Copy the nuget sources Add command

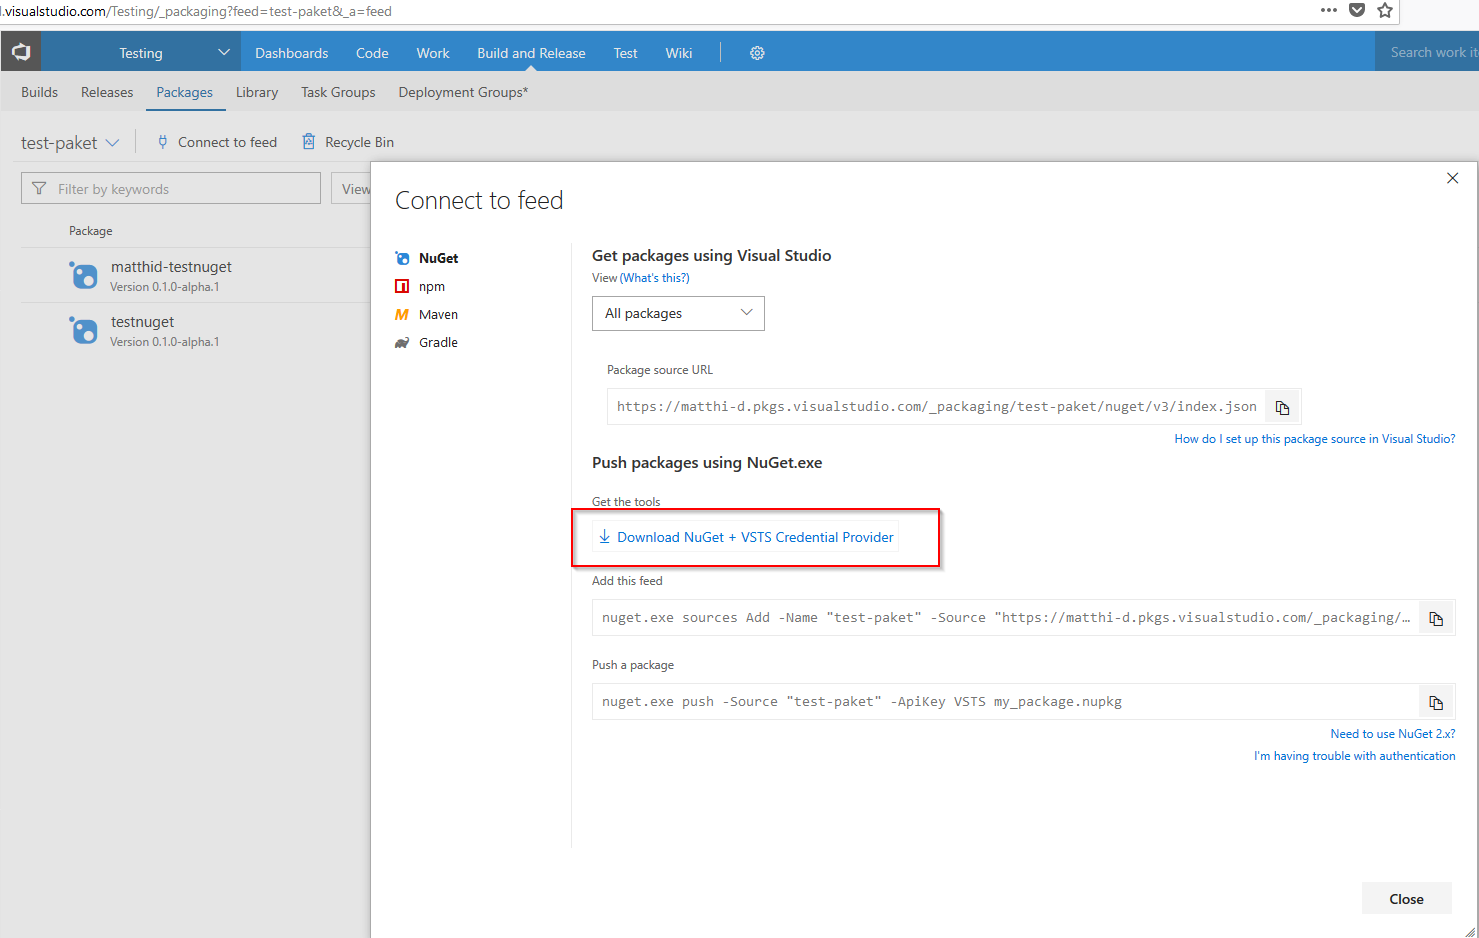point(1436,618)
